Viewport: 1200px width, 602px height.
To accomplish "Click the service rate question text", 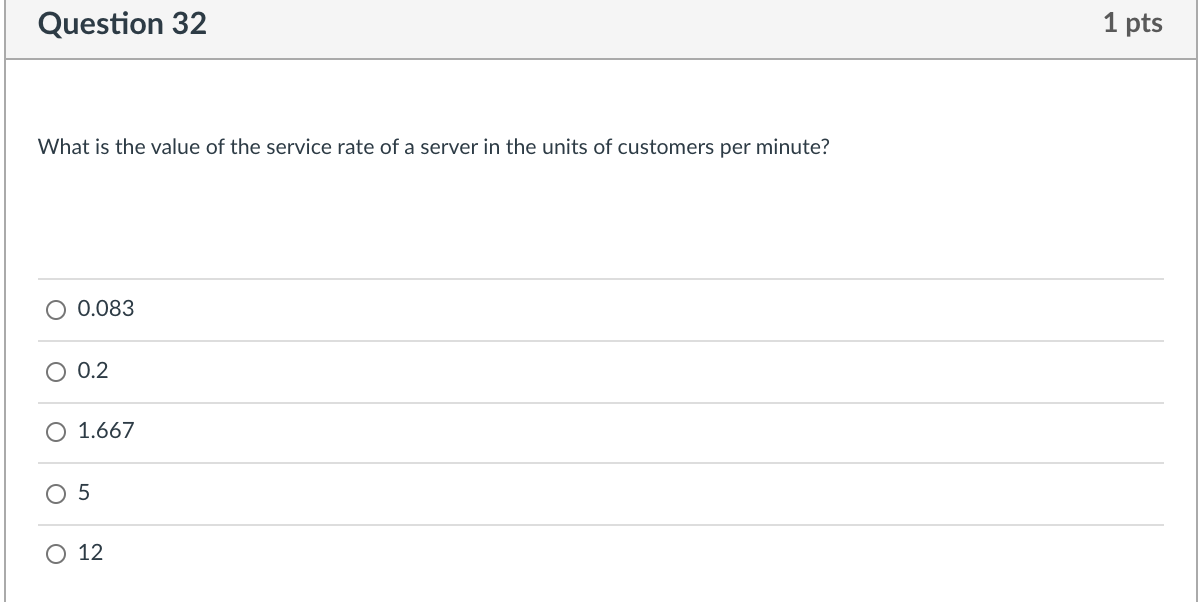I will (x=433, y=148).
